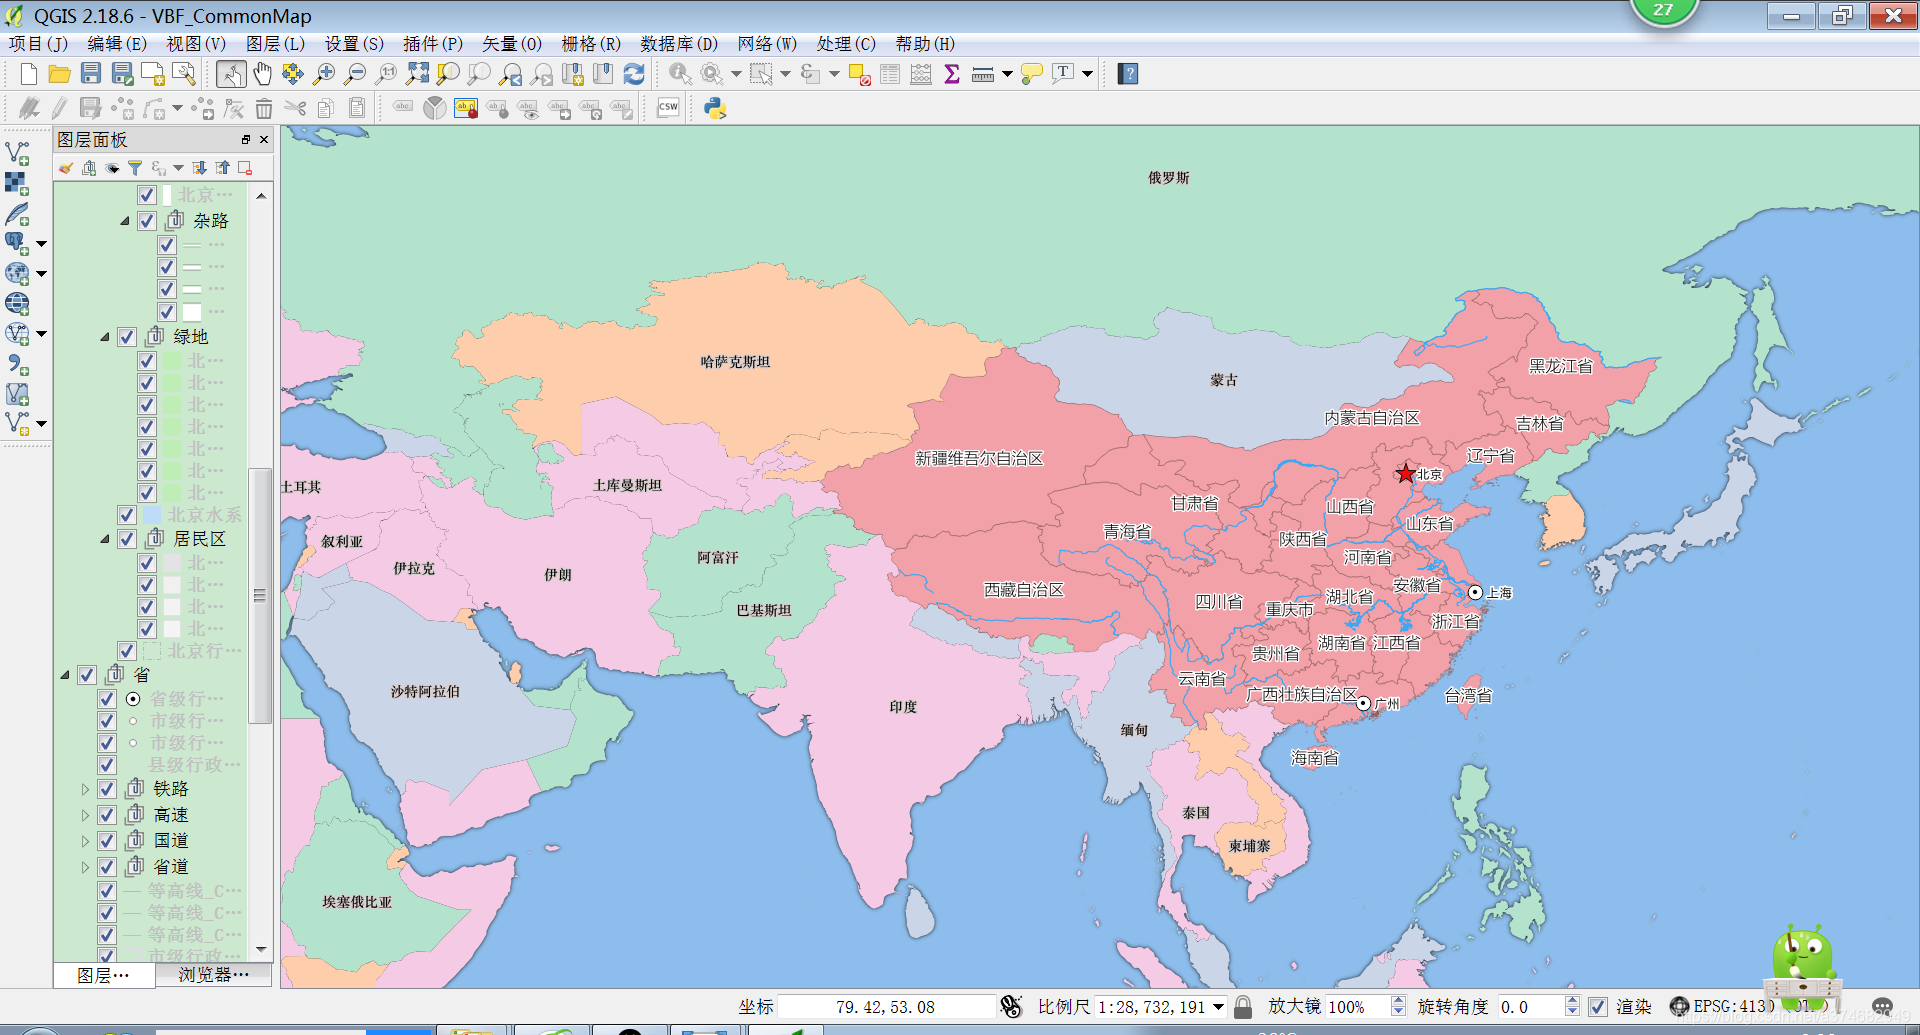
Task: Create a new project with the blank-page icon
Action: (x=29, y=74)
